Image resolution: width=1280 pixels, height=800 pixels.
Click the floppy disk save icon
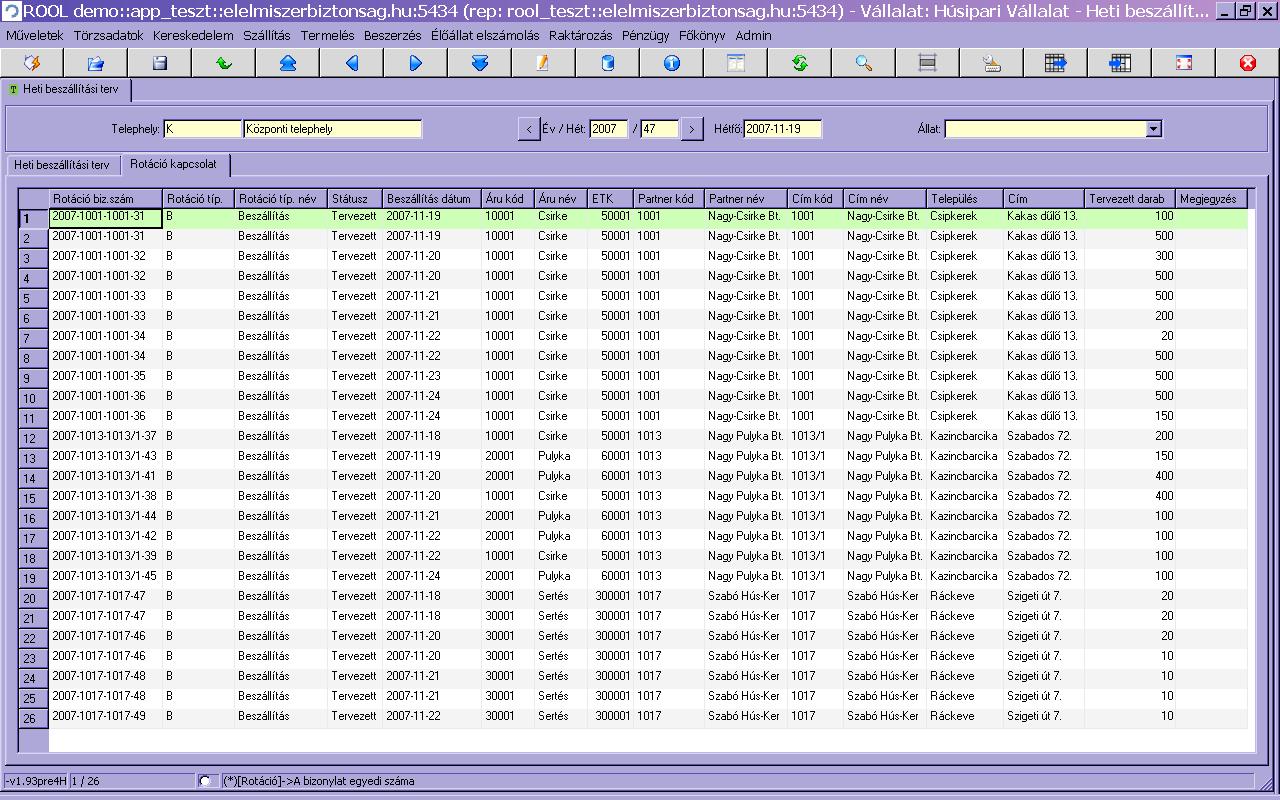click(x=160, y=63)
